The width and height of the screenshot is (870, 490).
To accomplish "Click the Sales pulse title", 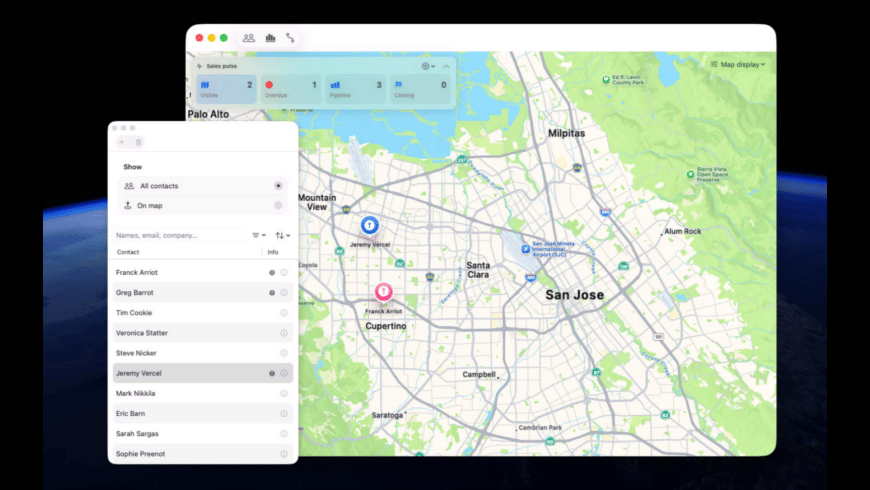I will [221, 66].
